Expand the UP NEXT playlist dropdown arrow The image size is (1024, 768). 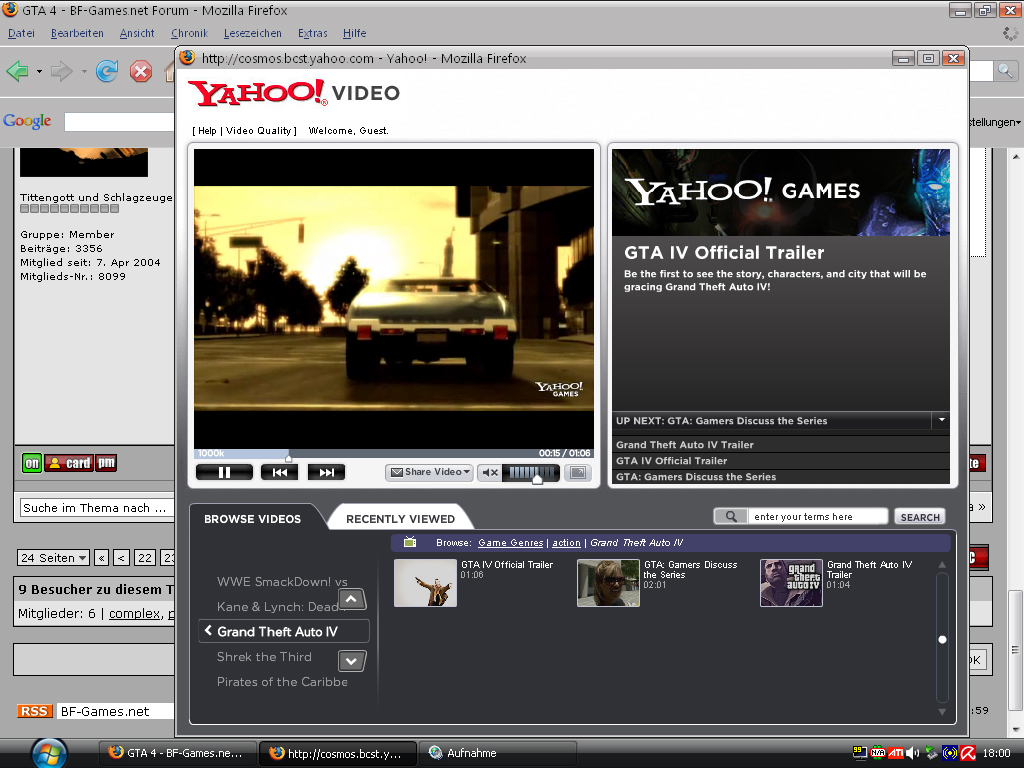point(942,420)
